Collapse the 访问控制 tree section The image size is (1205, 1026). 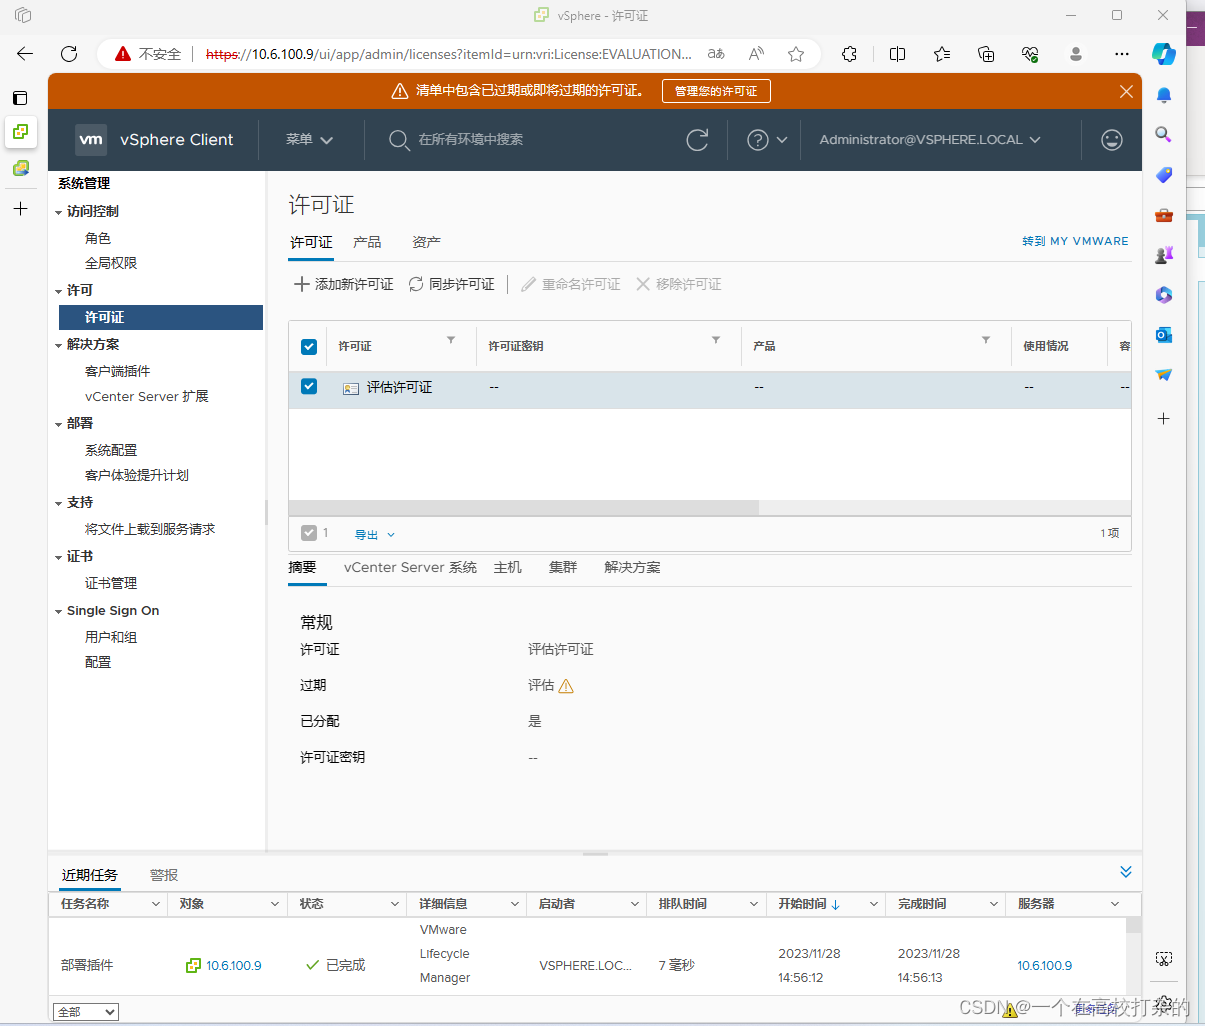[x=58, y=212]
